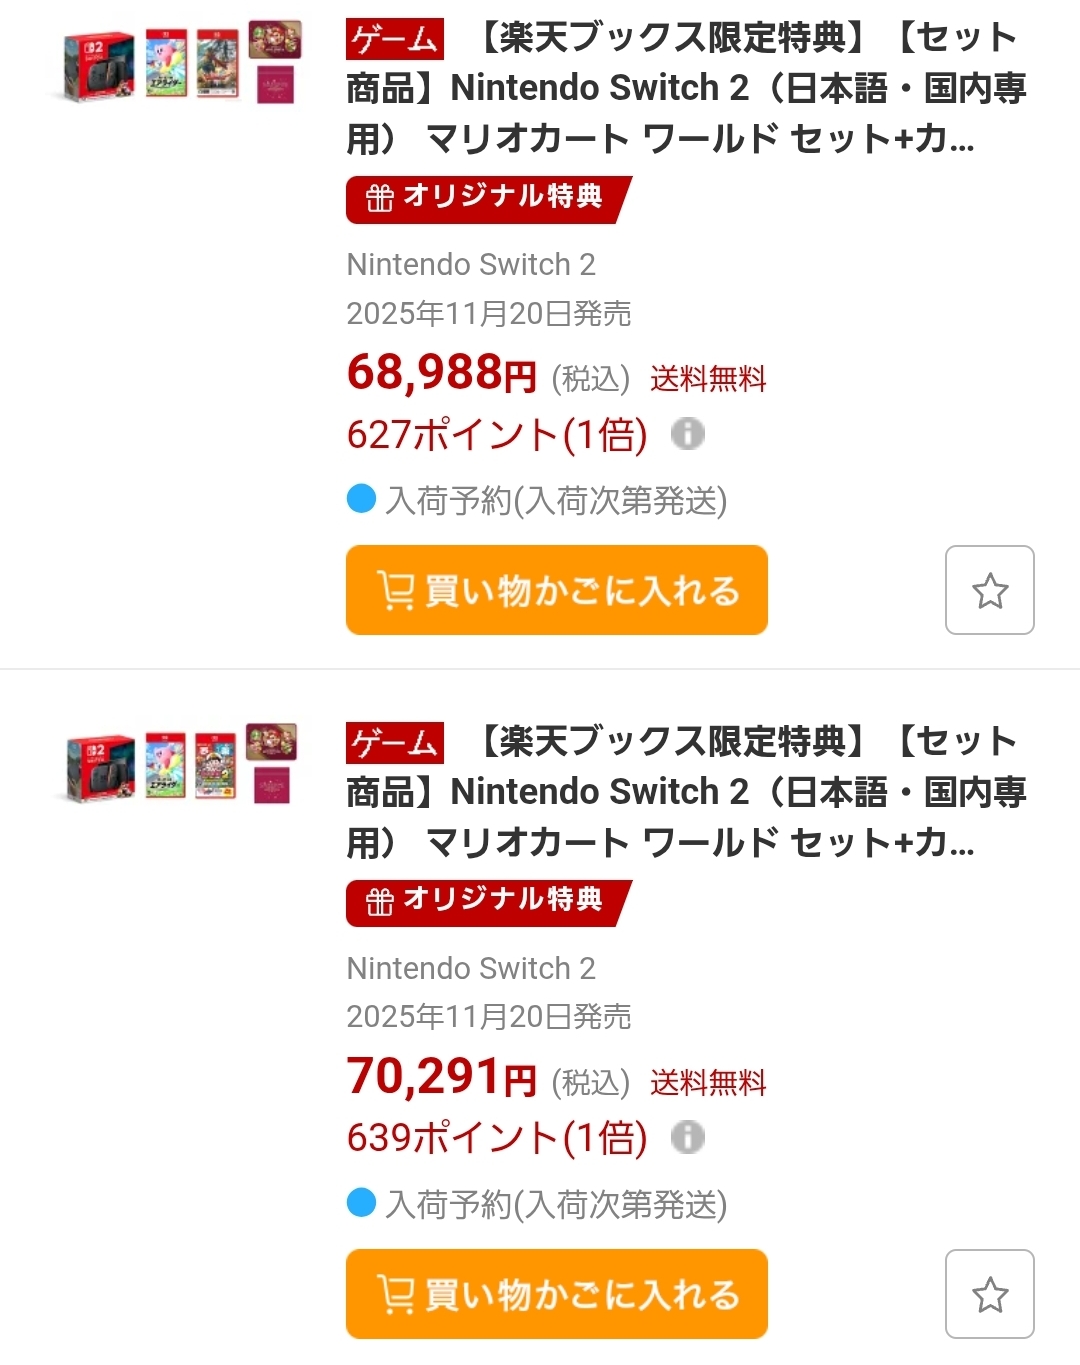Click the 639ポイント(1倍) points text
1080x1365 pixels.
(x=497, y=1138)
